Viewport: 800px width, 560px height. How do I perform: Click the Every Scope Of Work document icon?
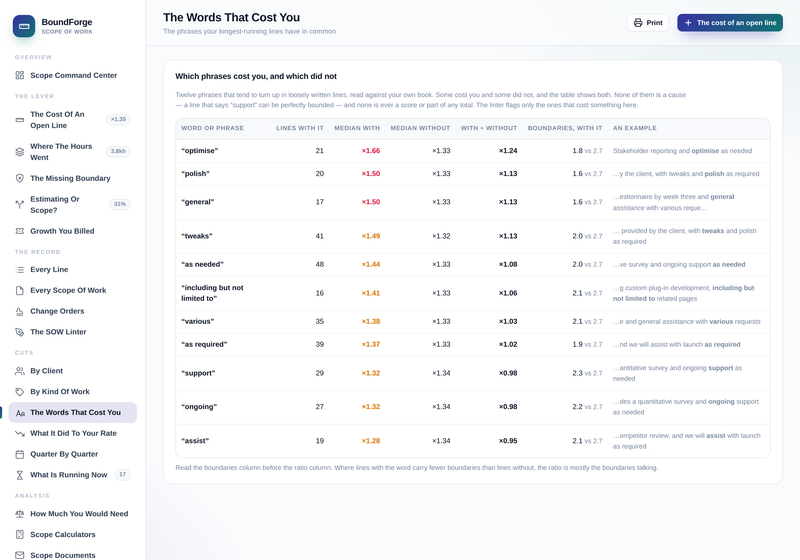click(x=19, y=290)
